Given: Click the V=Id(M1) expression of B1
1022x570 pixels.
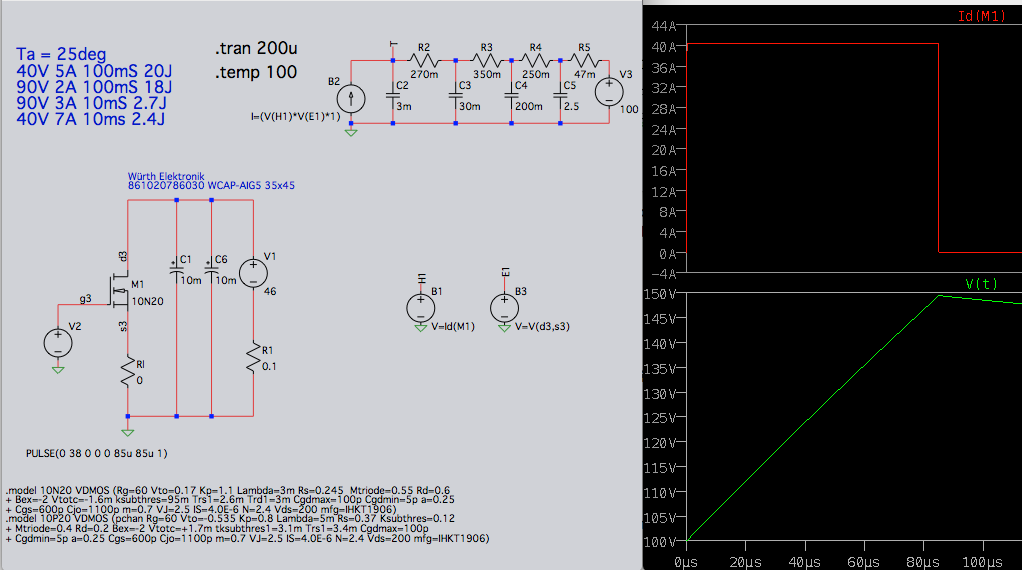Looking at the screenshot, I should point(453,326).
